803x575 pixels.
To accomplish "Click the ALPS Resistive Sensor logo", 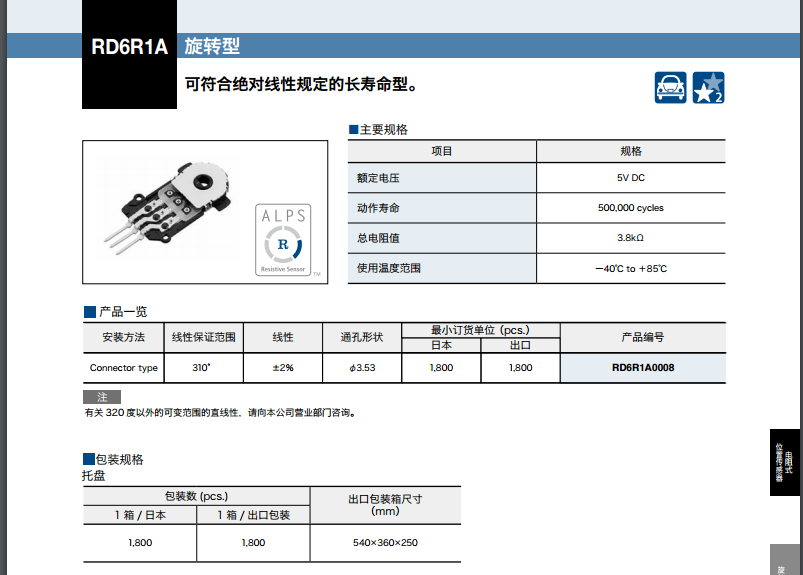I will coord(284,240).
